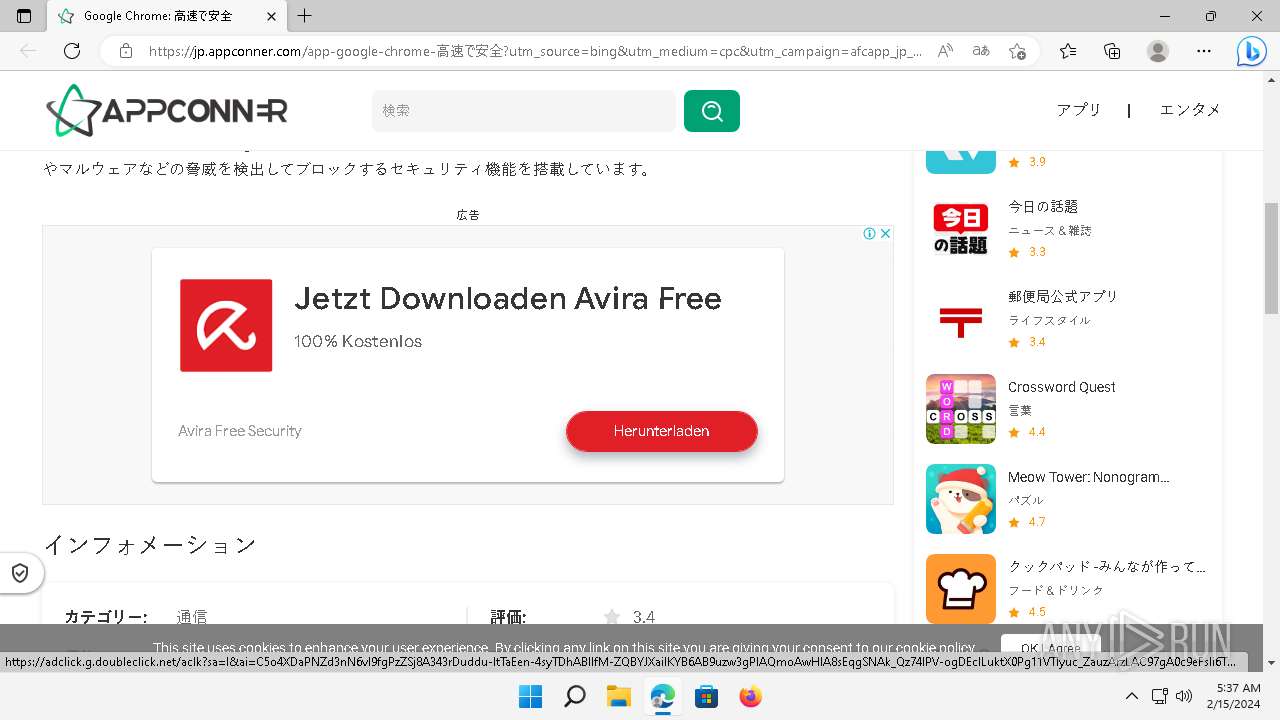Add this page to favorites star icon
This screenshot has width=1280, height=720.
[x=1017, y=51]
